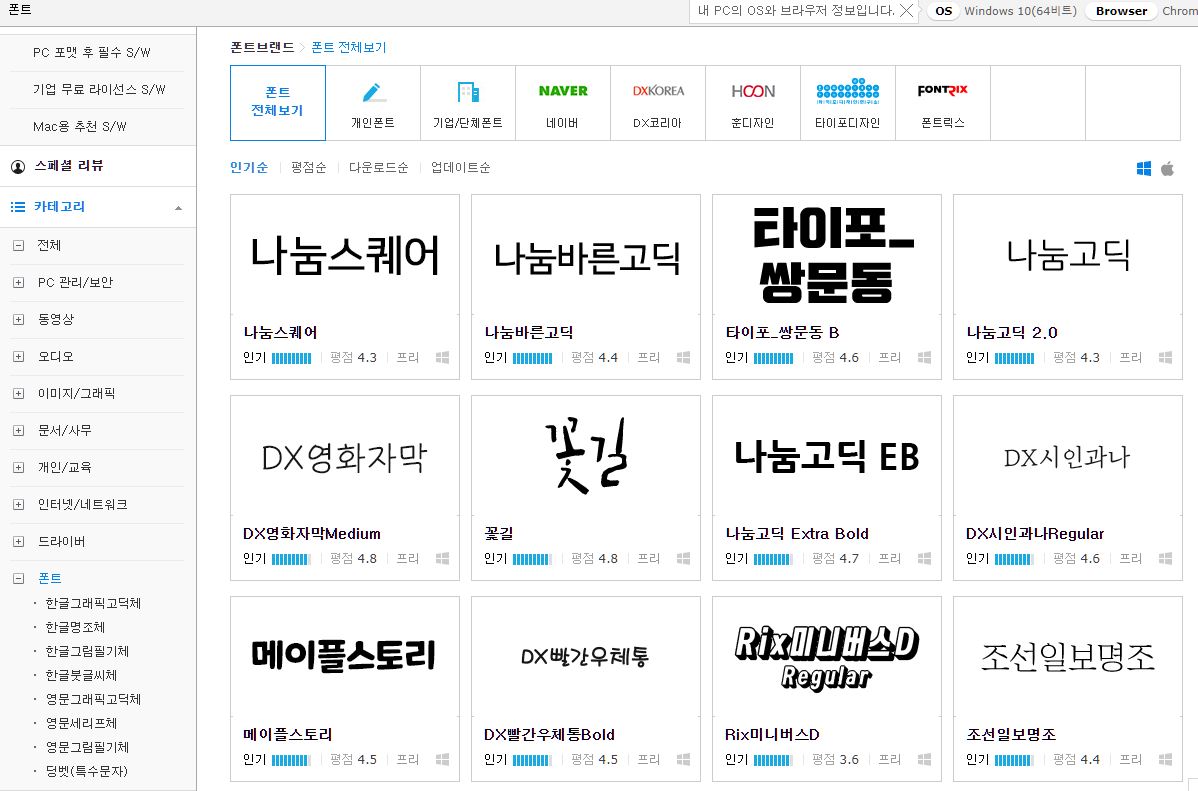Collapse the 폰트 category
Viewport: 1198px width, 791px height.
18,579
